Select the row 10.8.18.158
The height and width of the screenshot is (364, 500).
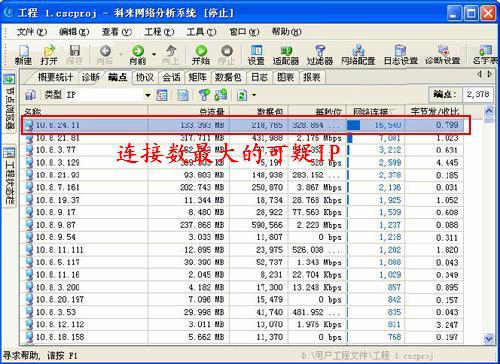[242, 337]
